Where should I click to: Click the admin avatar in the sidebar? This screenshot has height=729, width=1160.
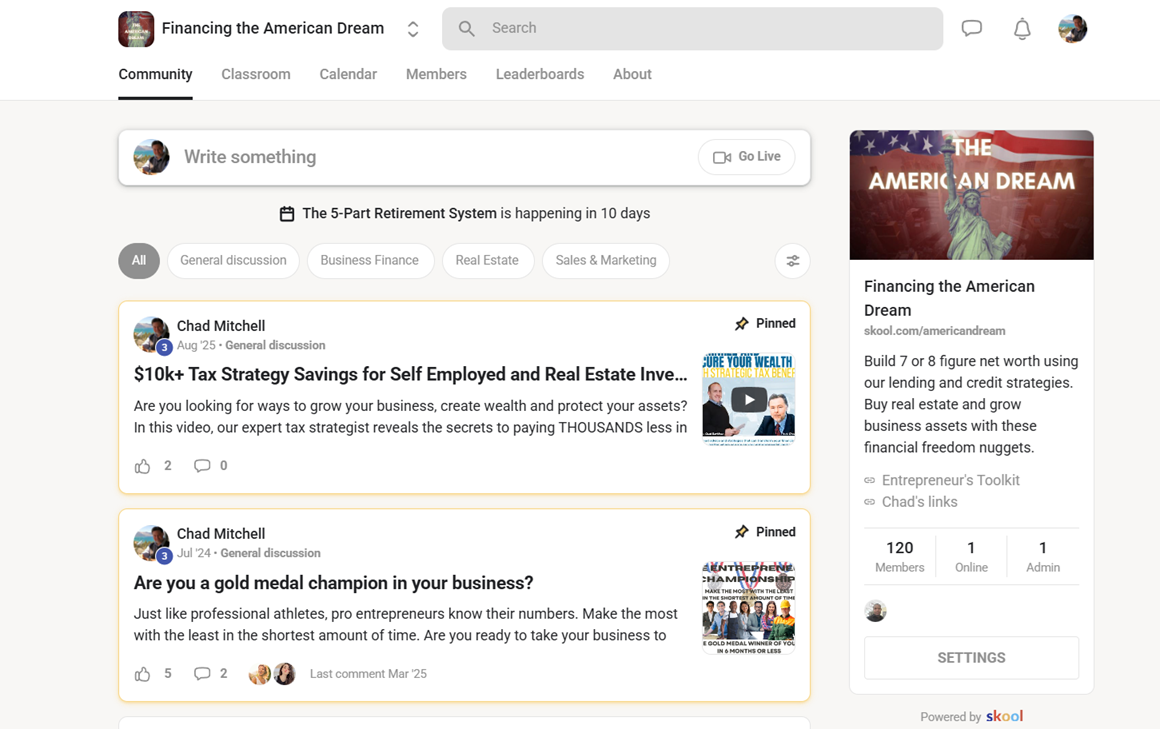click(x=875, y=611)
